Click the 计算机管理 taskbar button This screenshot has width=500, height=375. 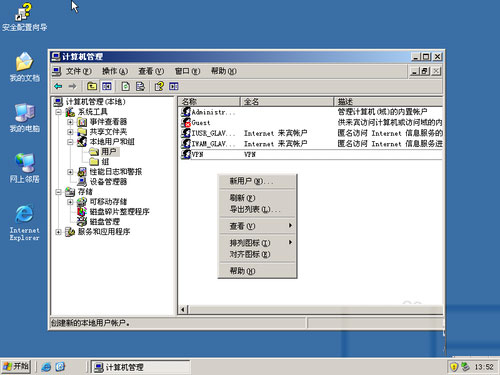140,367
